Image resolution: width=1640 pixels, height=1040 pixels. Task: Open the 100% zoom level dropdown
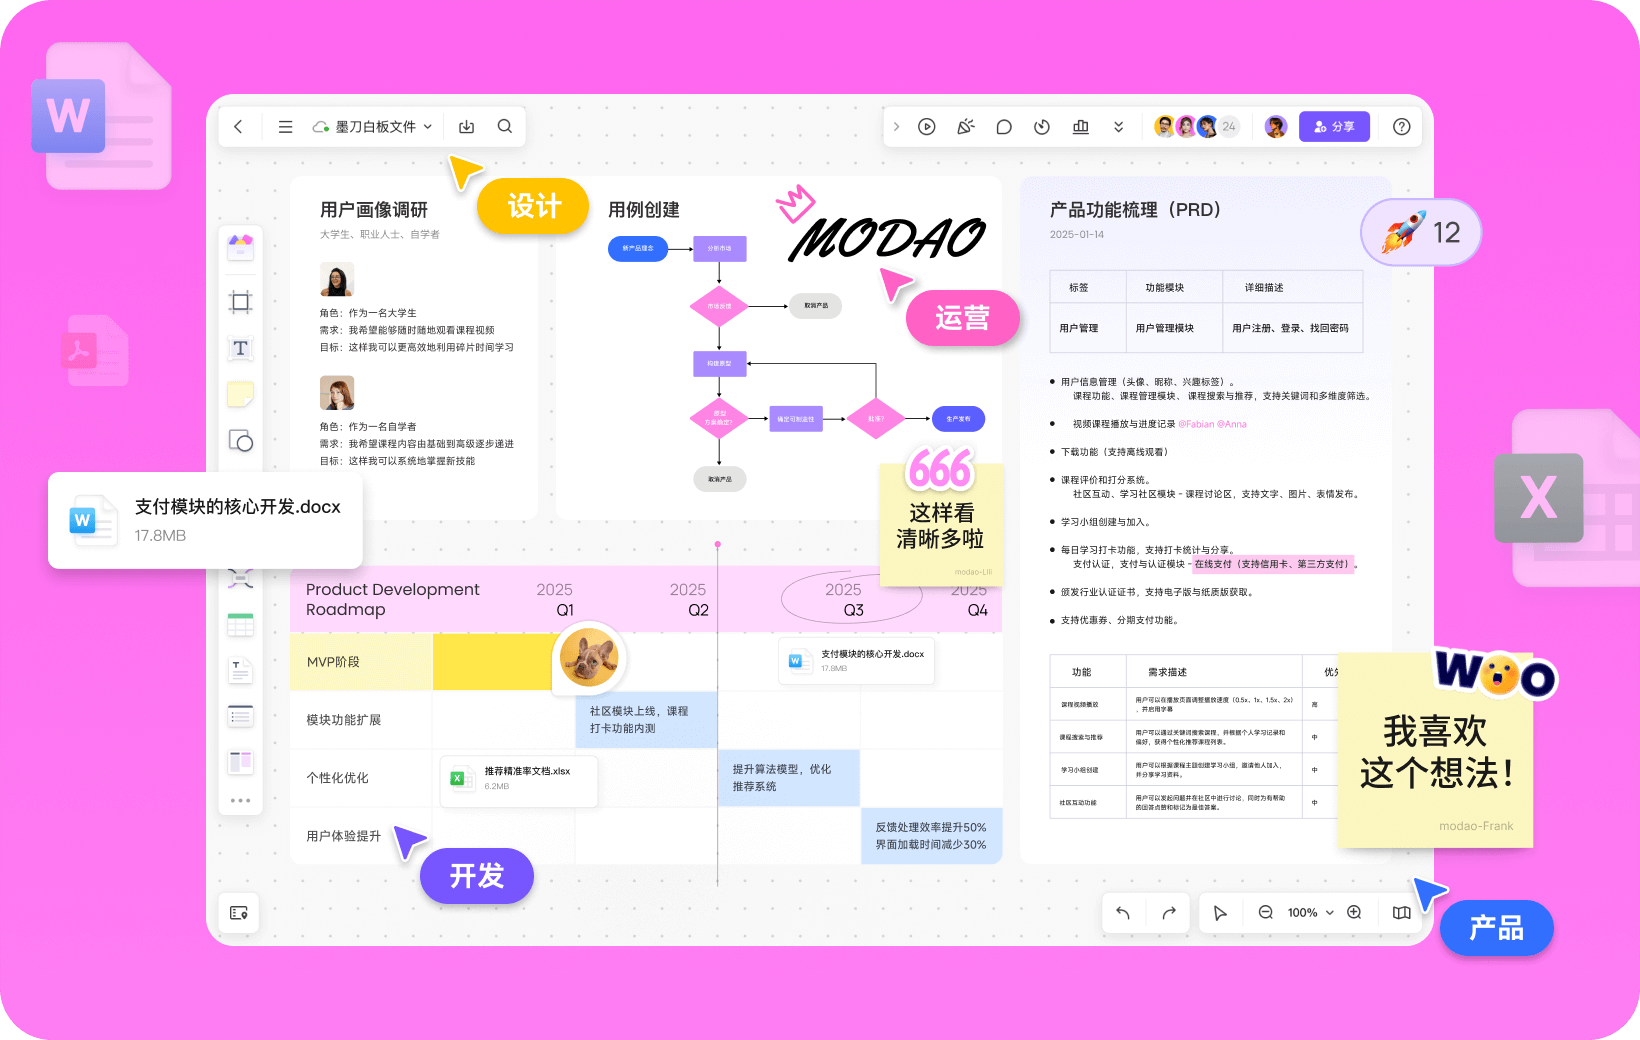pyautogui.click(x=1311, y=912)
